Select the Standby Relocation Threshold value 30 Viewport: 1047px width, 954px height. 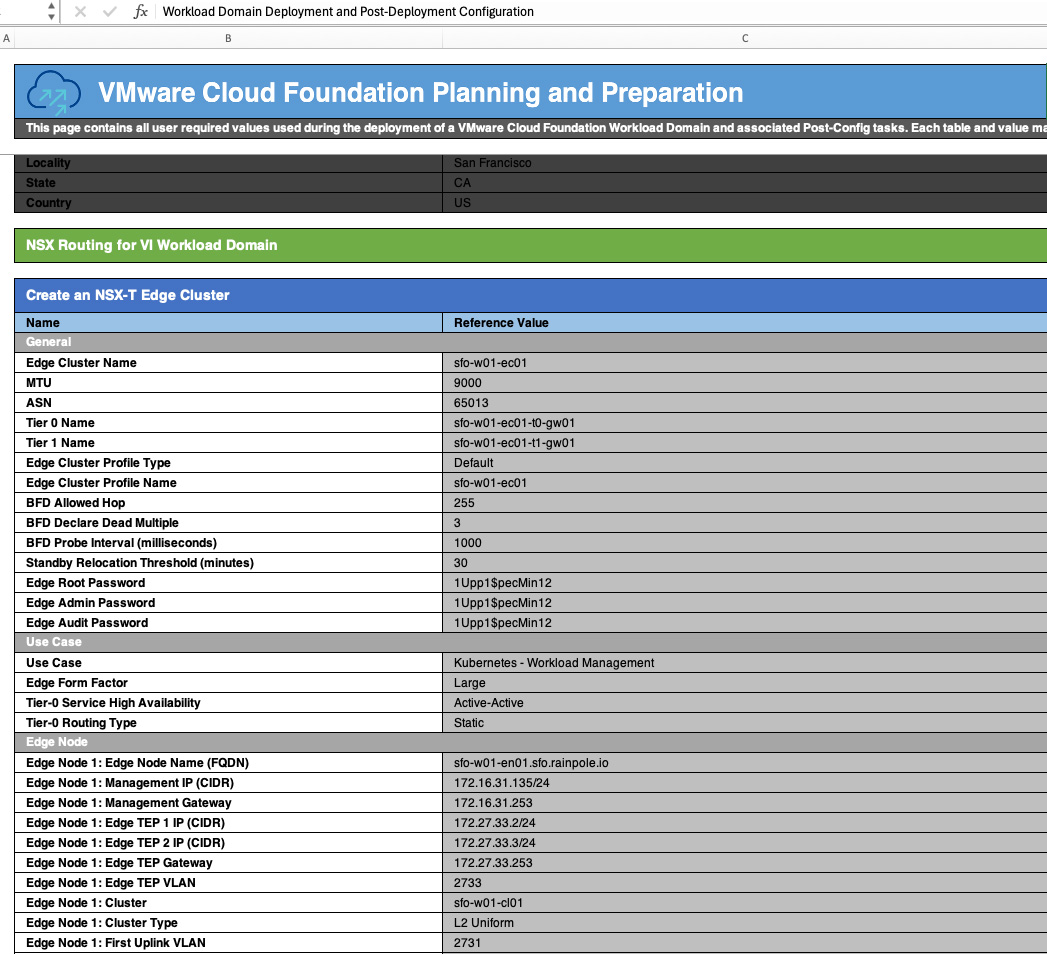745,563
